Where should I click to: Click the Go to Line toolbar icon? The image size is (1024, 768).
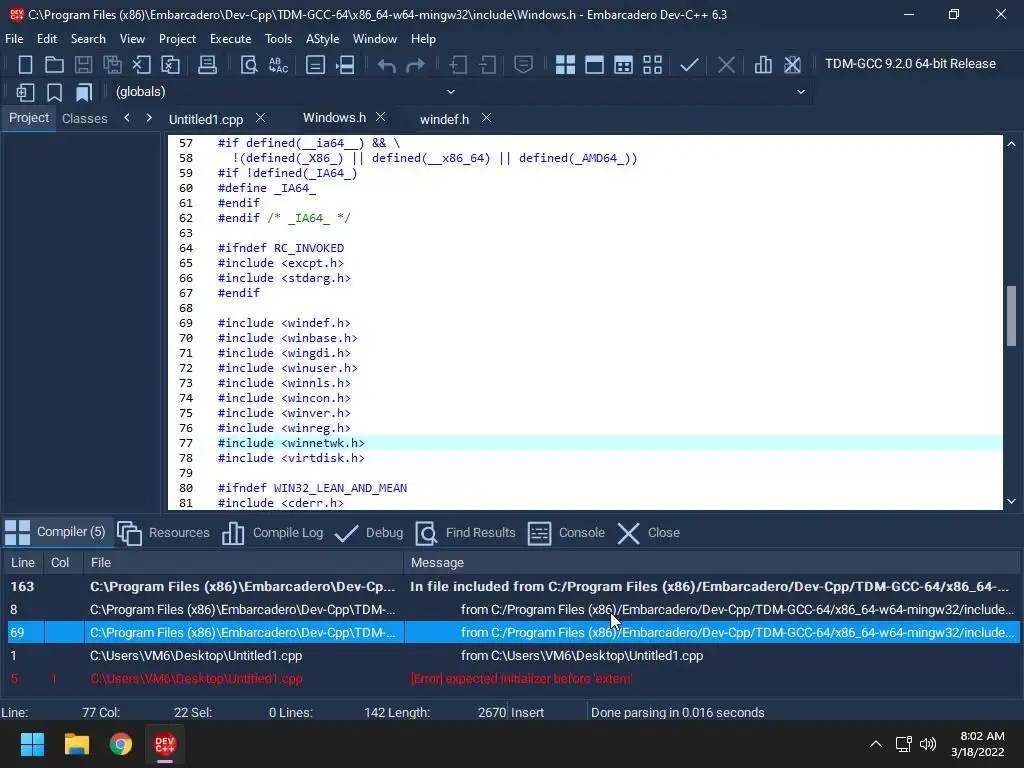(x=345, y=64)
